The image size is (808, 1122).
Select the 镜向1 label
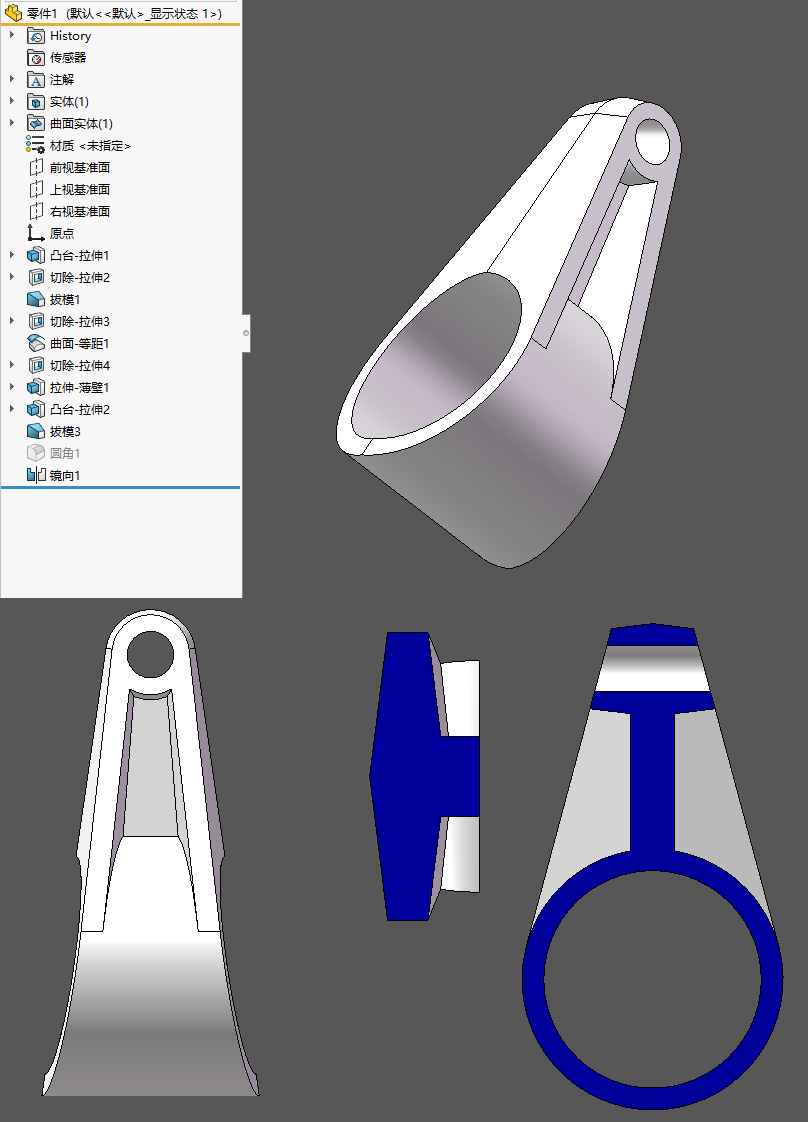(x=65, y=475)
